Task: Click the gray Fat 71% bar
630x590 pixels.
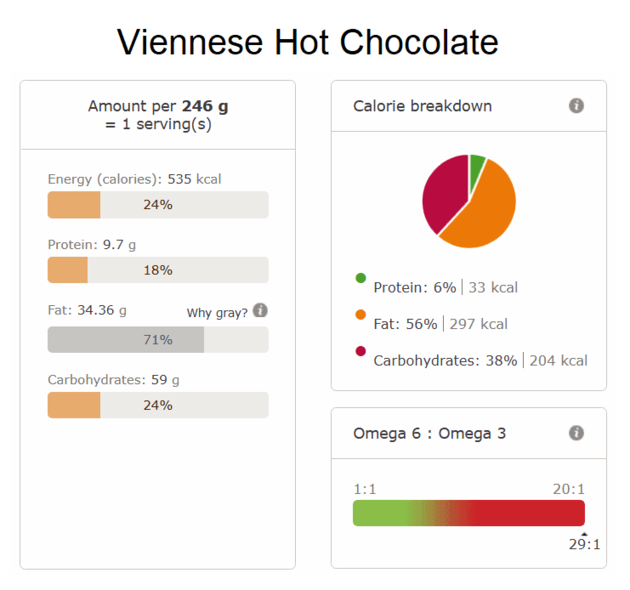Action: 158,340
